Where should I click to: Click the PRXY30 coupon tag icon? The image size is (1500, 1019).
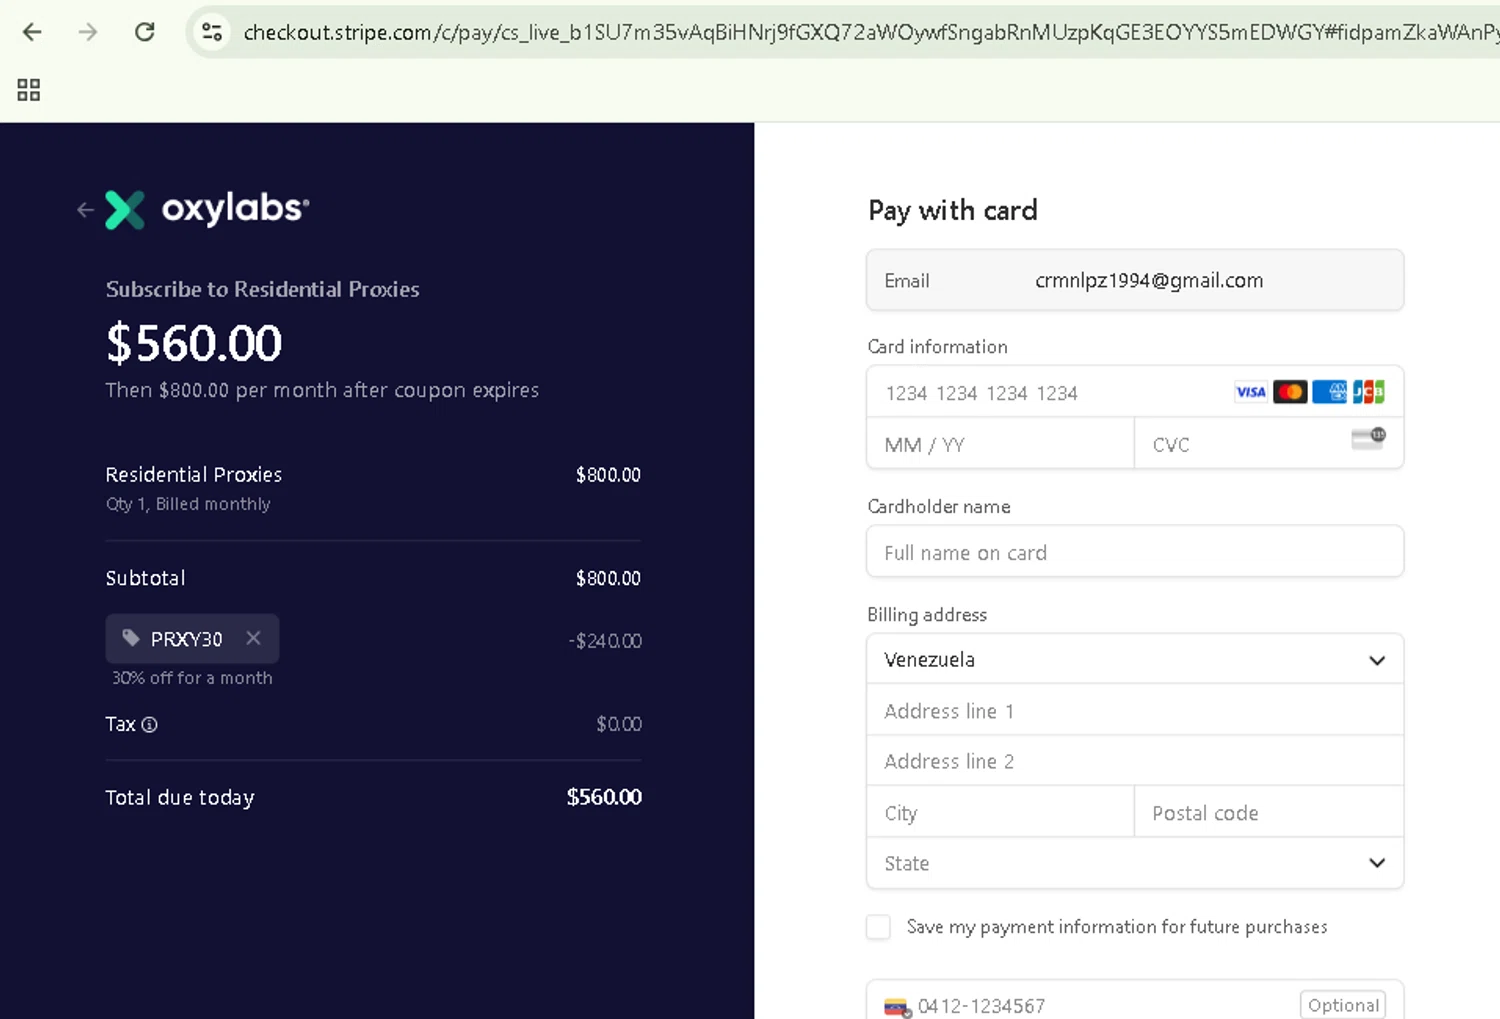click(131, 638)
